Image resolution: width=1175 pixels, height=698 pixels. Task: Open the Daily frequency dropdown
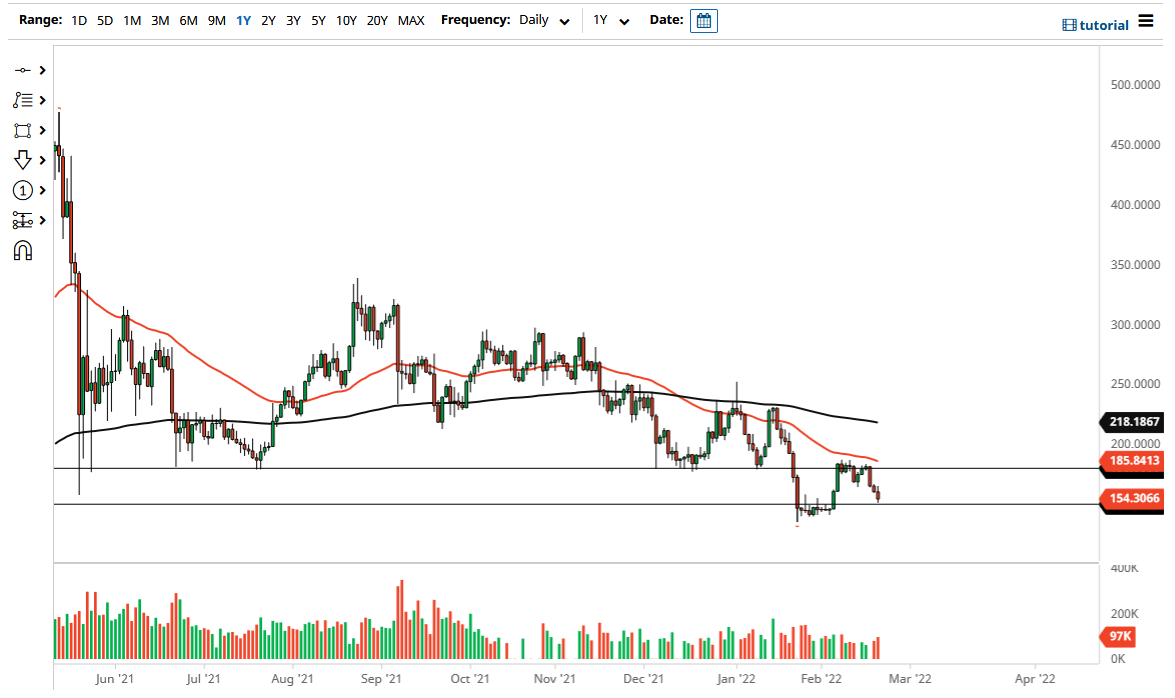coord(544,20)
